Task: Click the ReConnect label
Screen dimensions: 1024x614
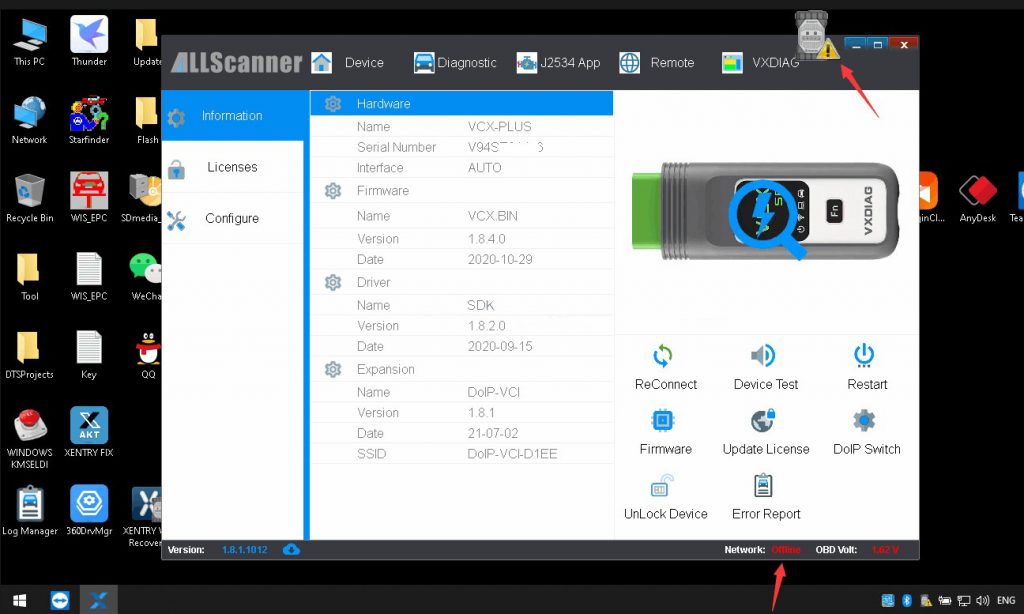Action: coord(665,384)
